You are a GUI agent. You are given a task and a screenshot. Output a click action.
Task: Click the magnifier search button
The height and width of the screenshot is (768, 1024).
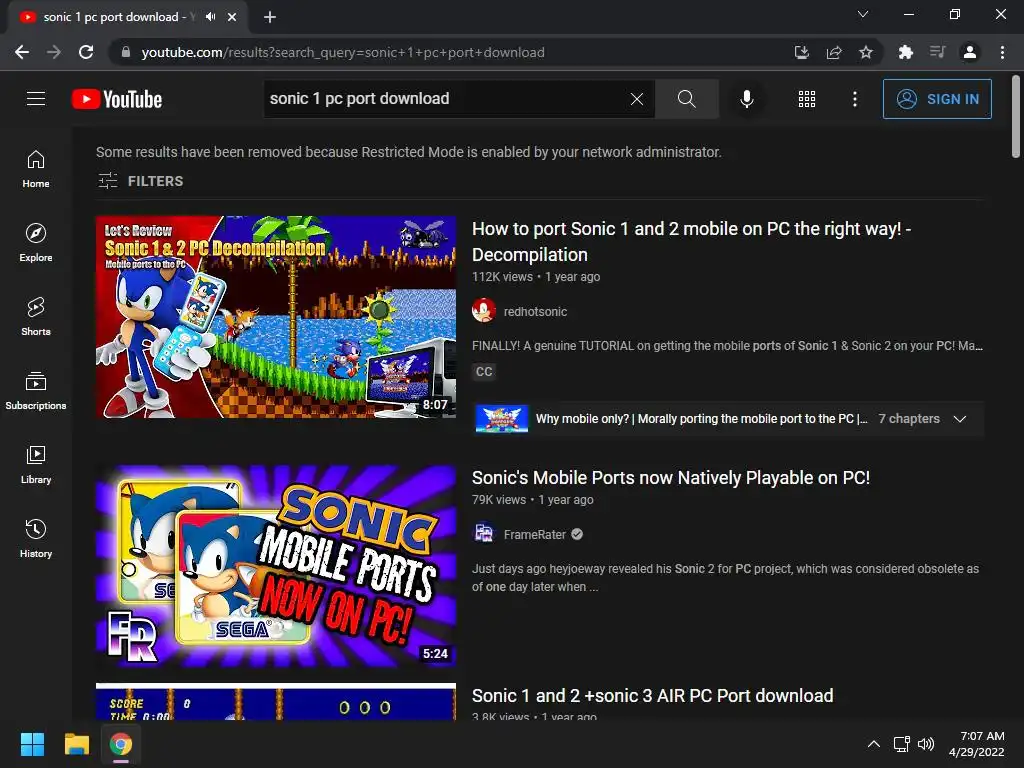pyautogui.click(x=686, y=99)
